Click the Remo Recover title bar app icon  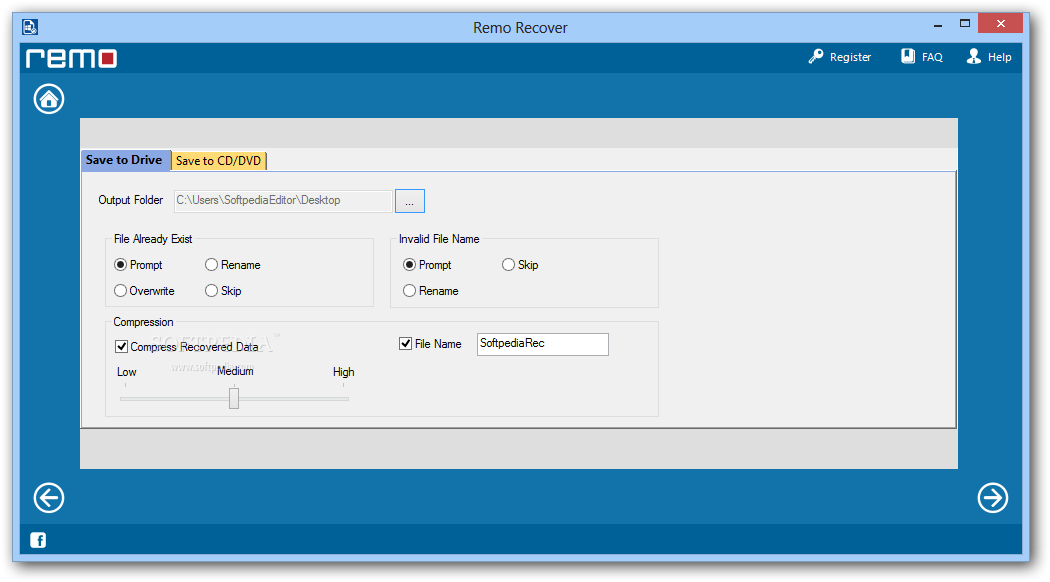30,27
